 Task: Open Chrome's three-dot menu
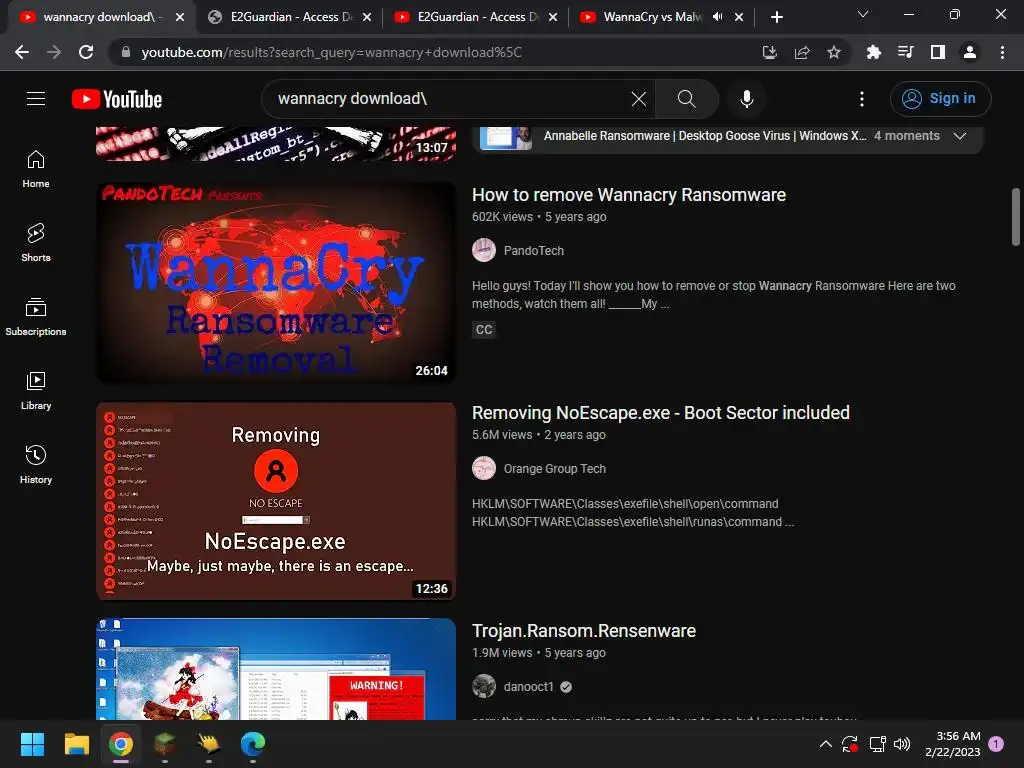1002,52
